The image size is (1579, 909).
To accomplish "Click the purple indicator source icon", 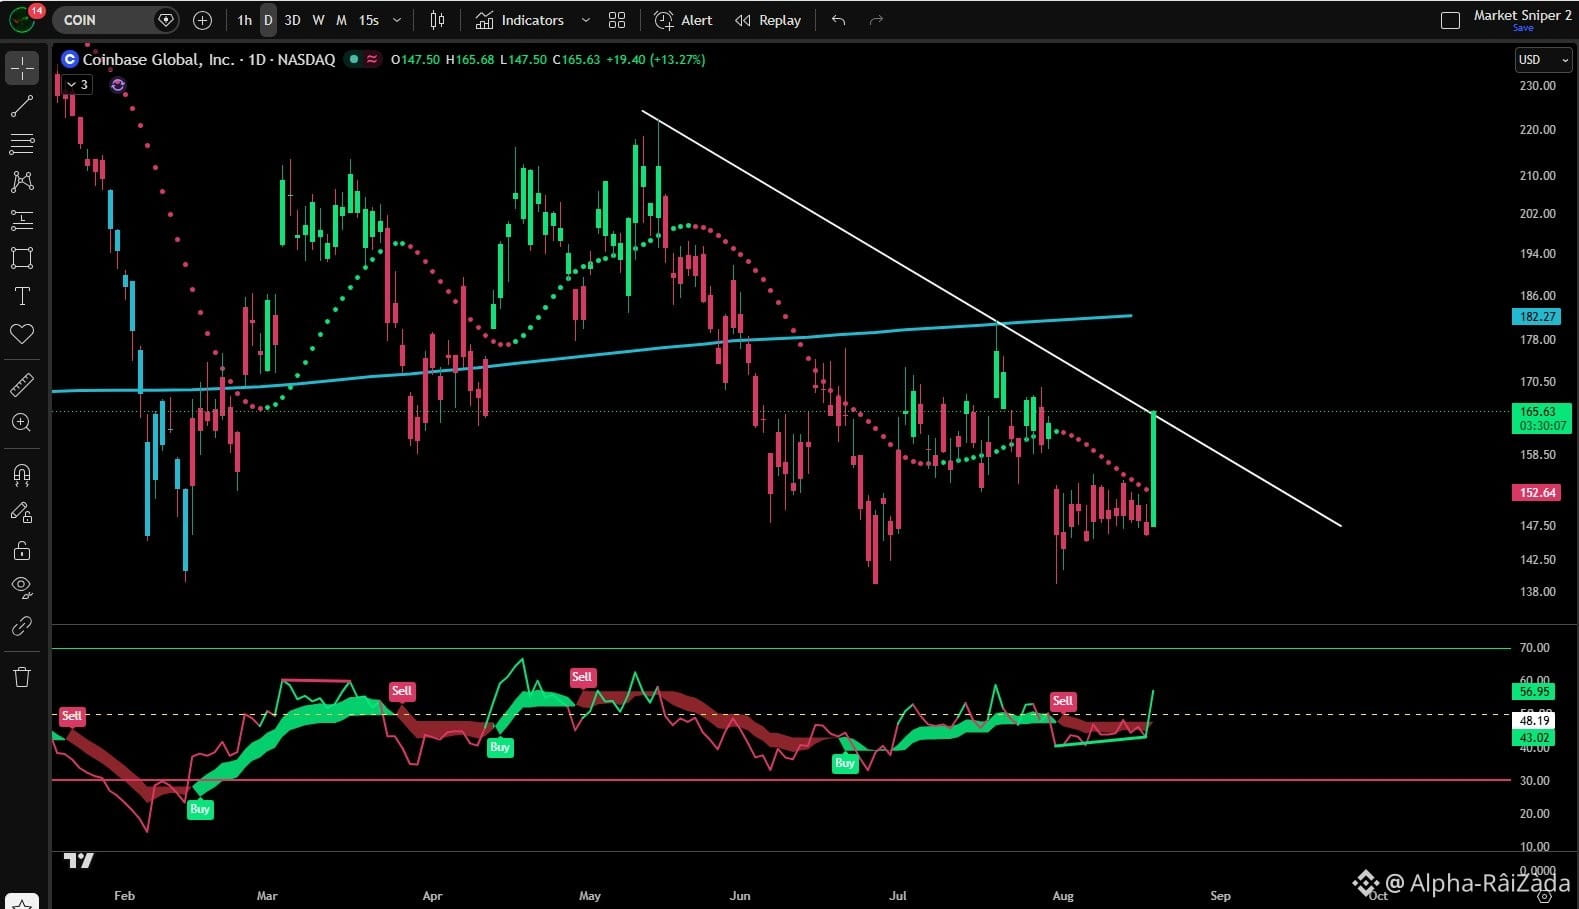I will tap(118, 85).
